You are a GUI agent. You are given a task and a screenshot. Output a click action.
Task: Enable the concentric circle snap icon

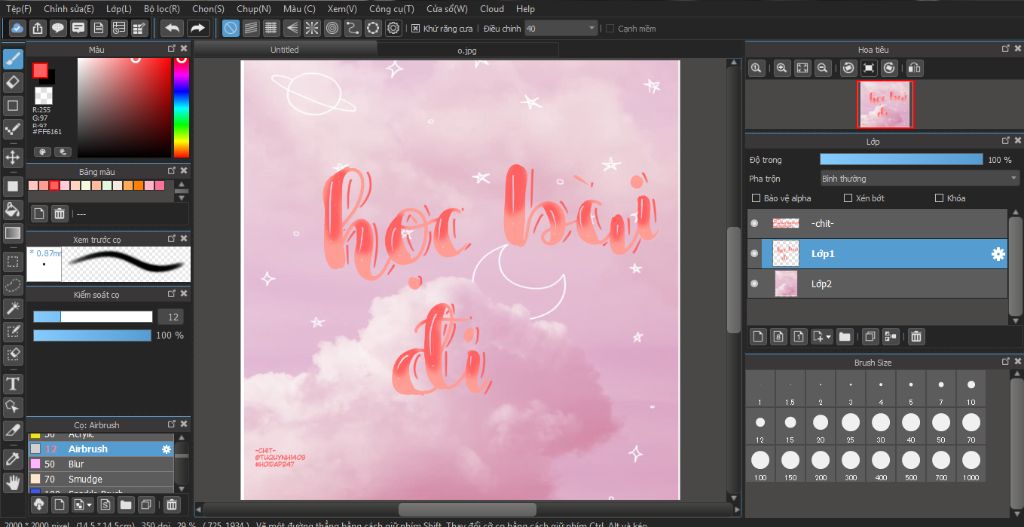[332, 28]
